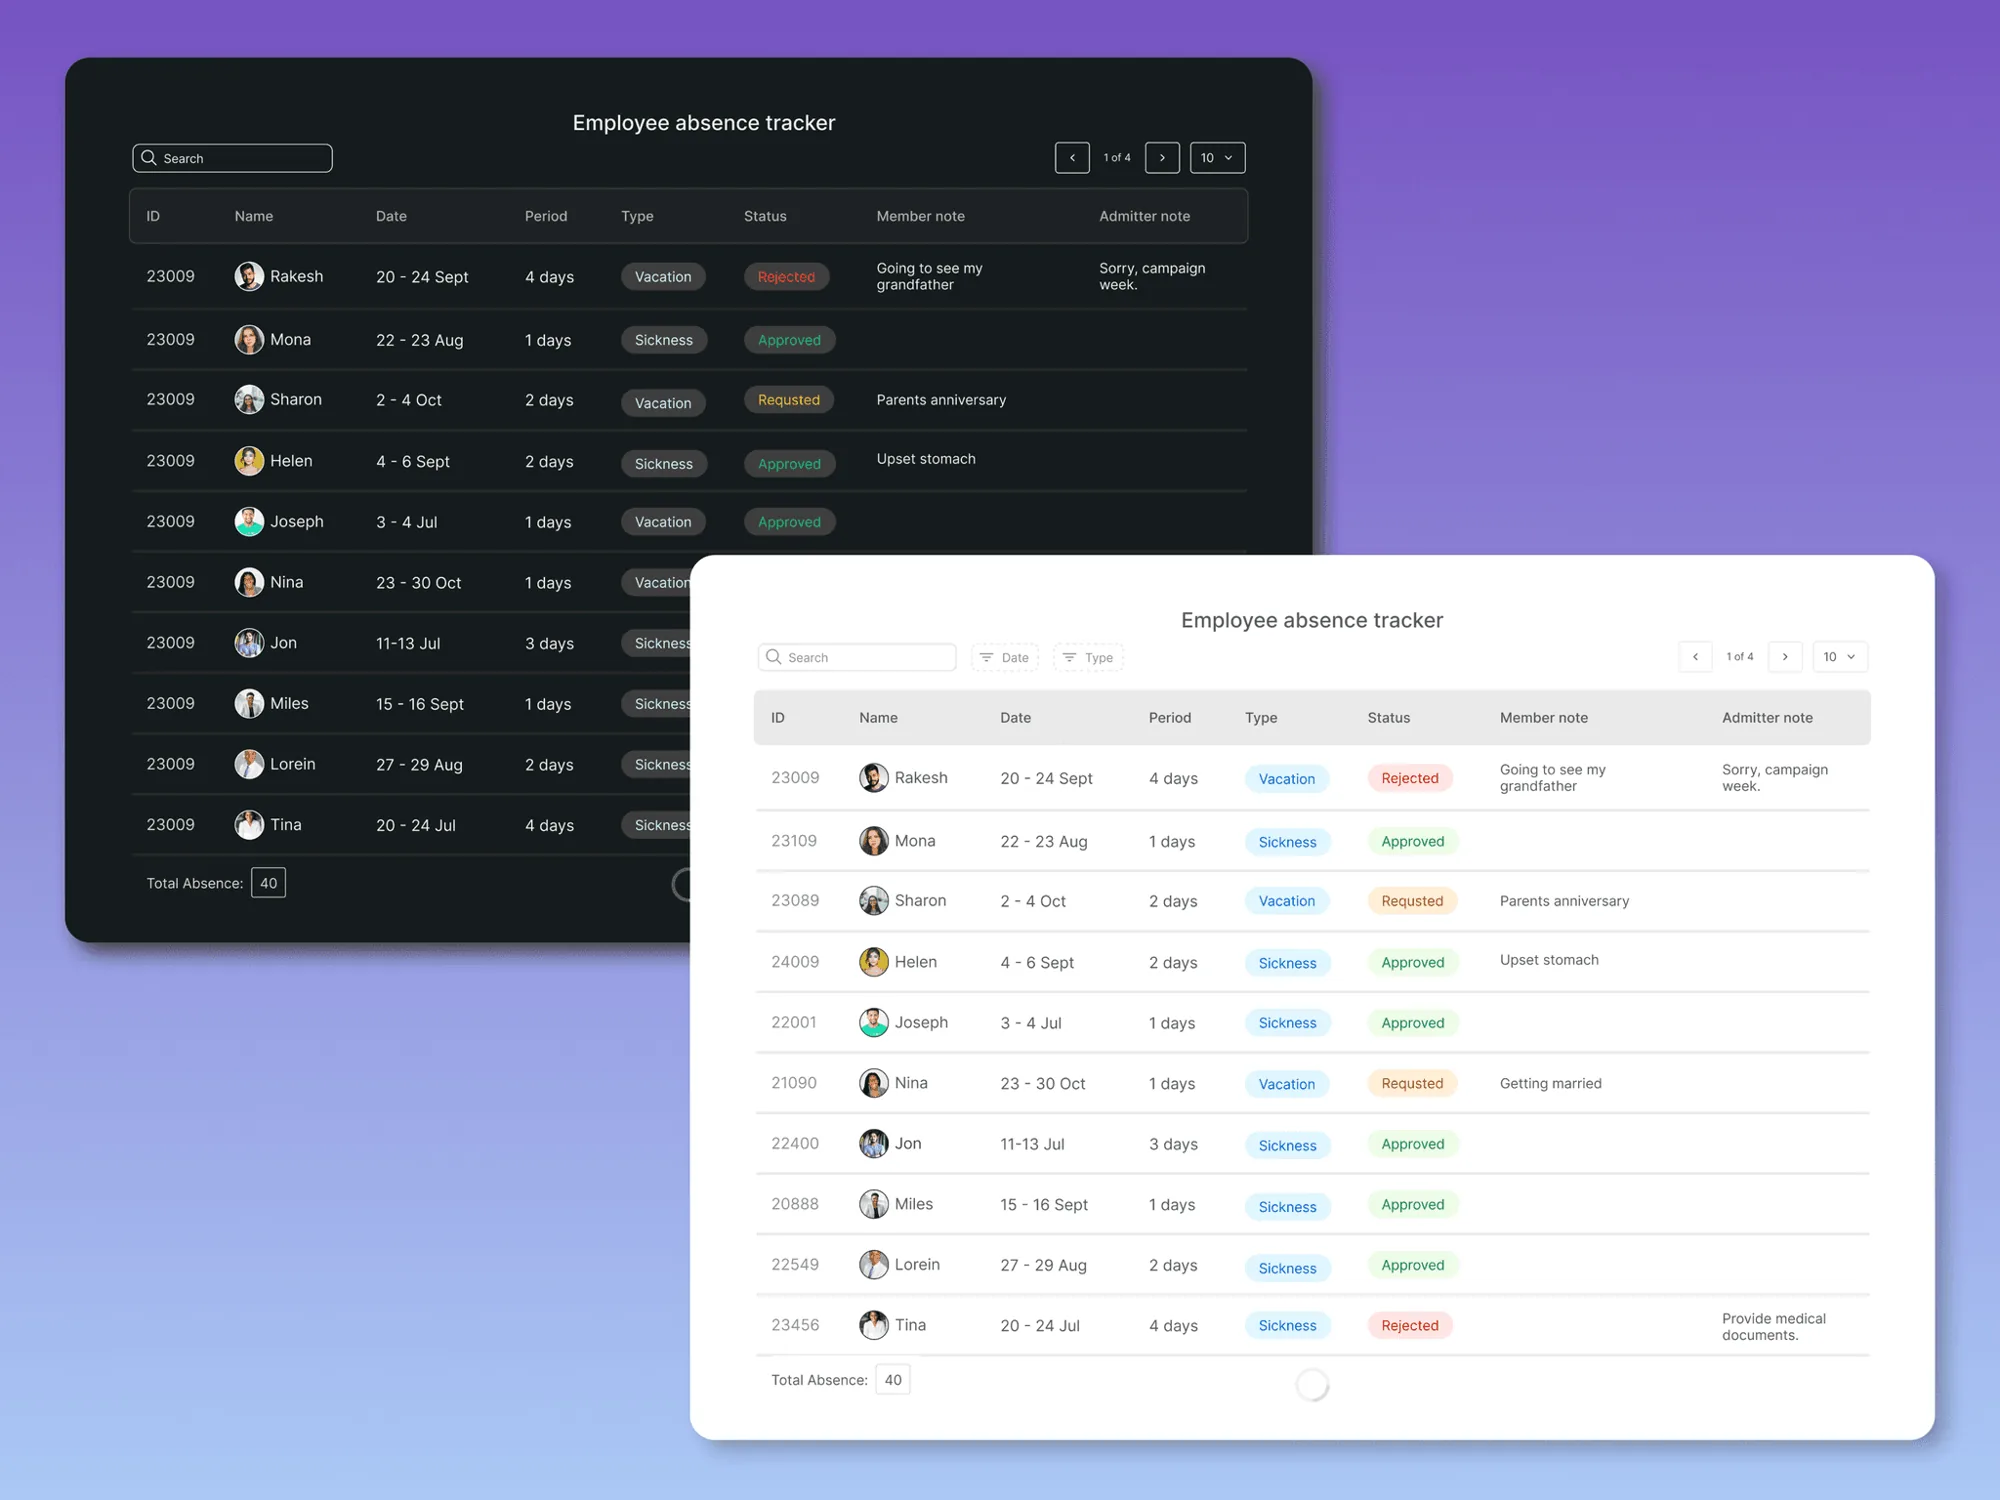Click Tina's avatar in light tracker
This screenshot has width=2000, height=1500.
pyautogui.click(x=874, y=1325)
